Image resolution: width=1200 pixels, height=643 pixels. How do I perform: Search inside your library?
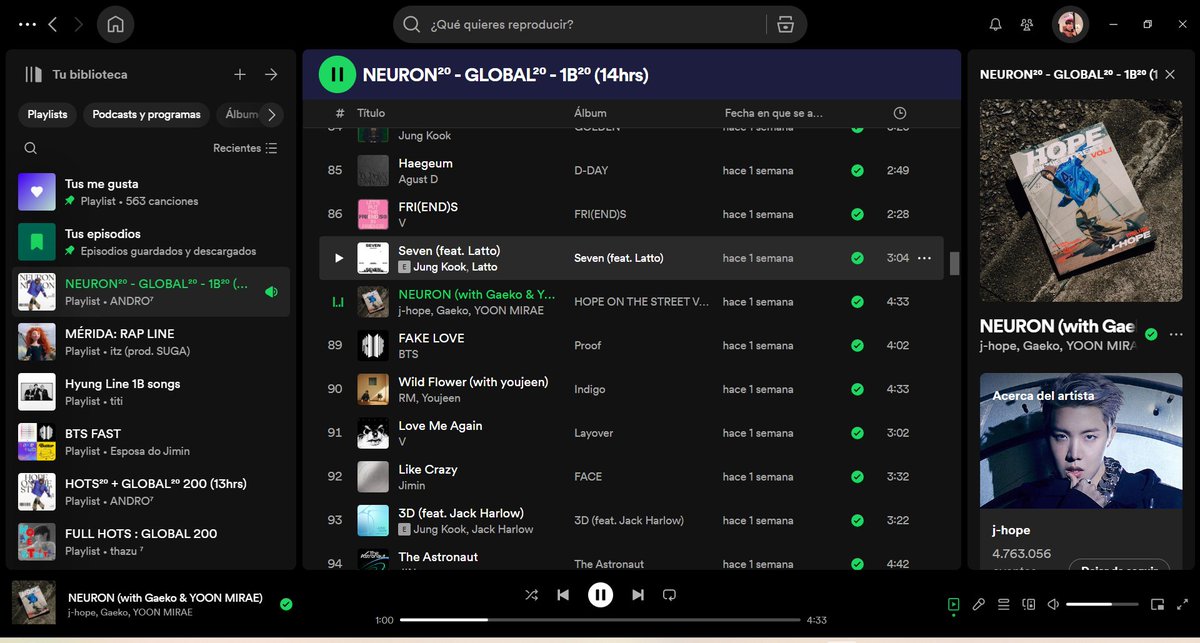point(31,148)
